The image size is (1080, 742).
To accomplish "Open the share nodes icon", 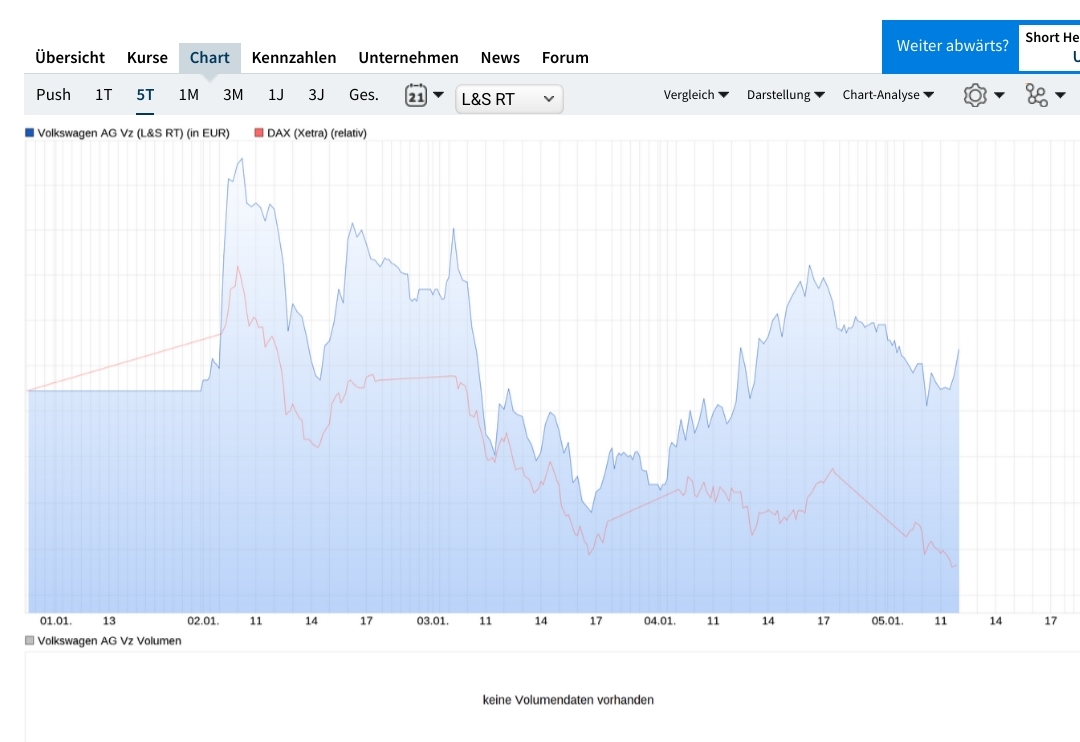I will (x=1037, y=95).
